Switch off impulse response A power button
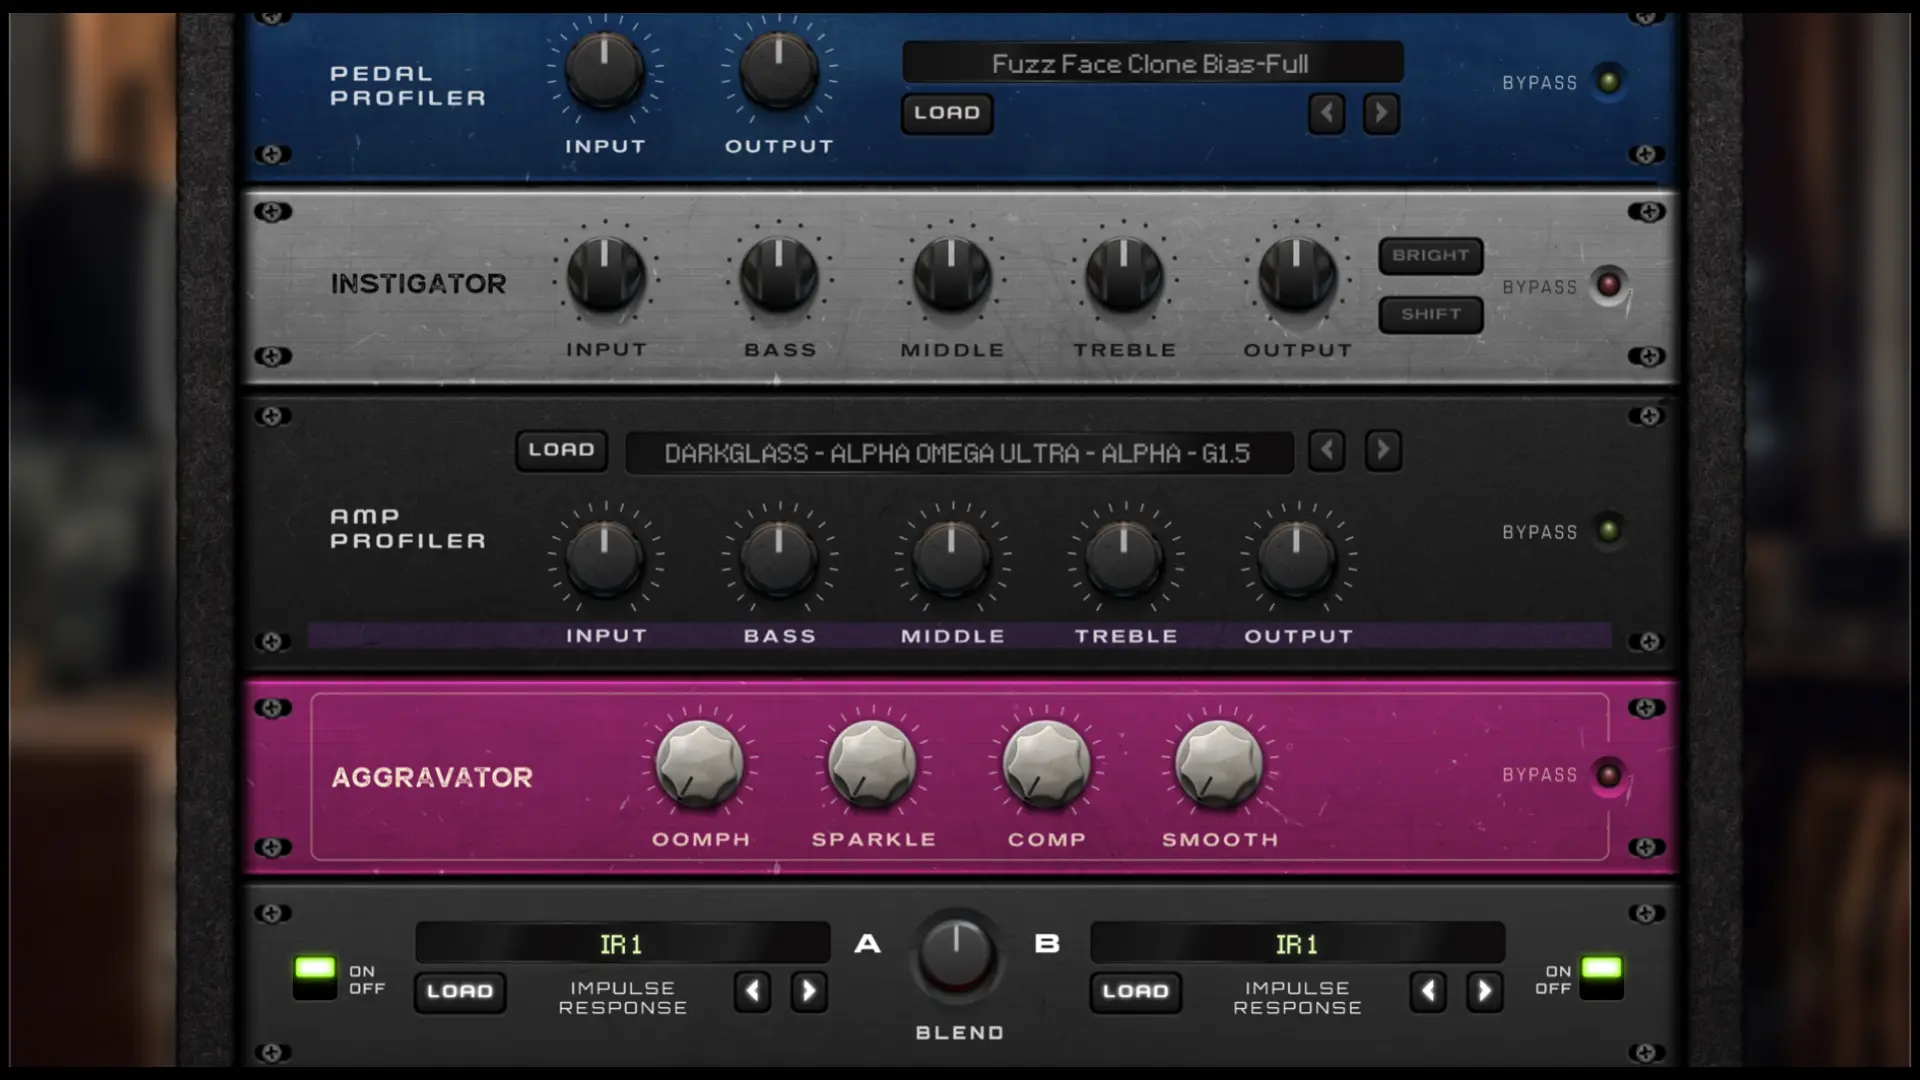Image resolution: width=1920 pixels, height=1080 pixels. click(x=315, y=977)
